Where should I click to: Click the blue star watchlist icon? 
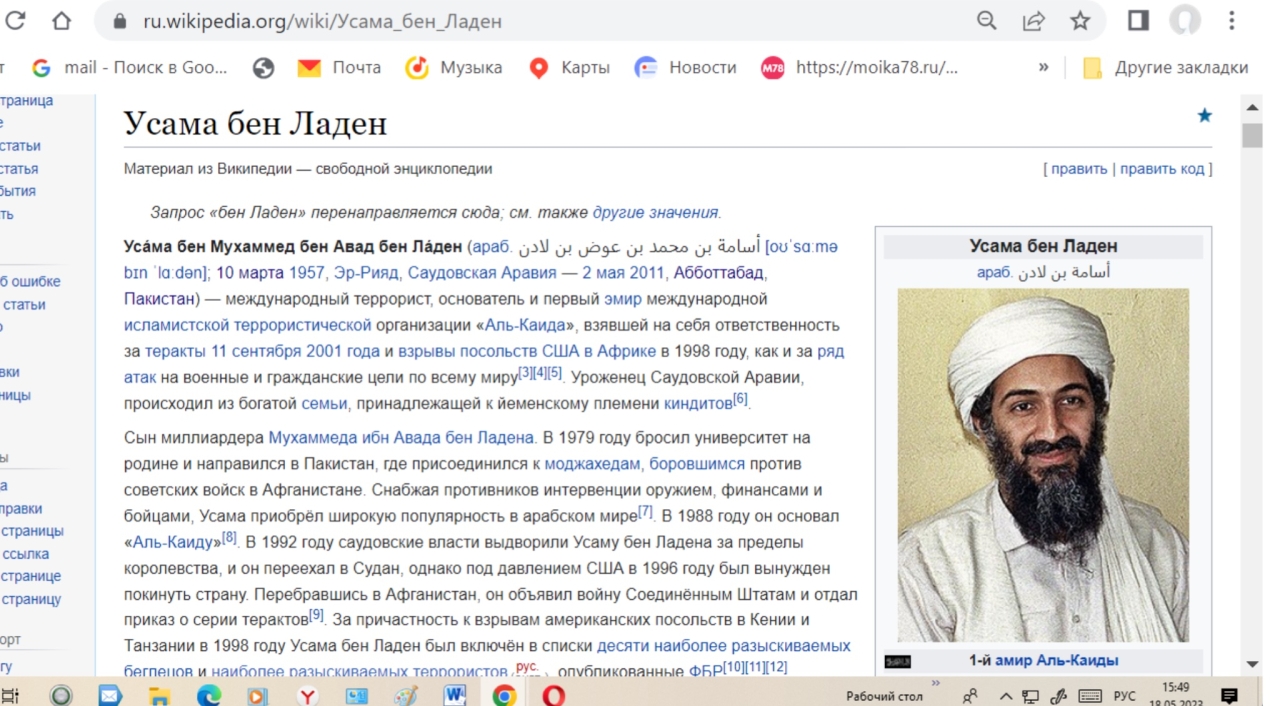(1204, 116)
